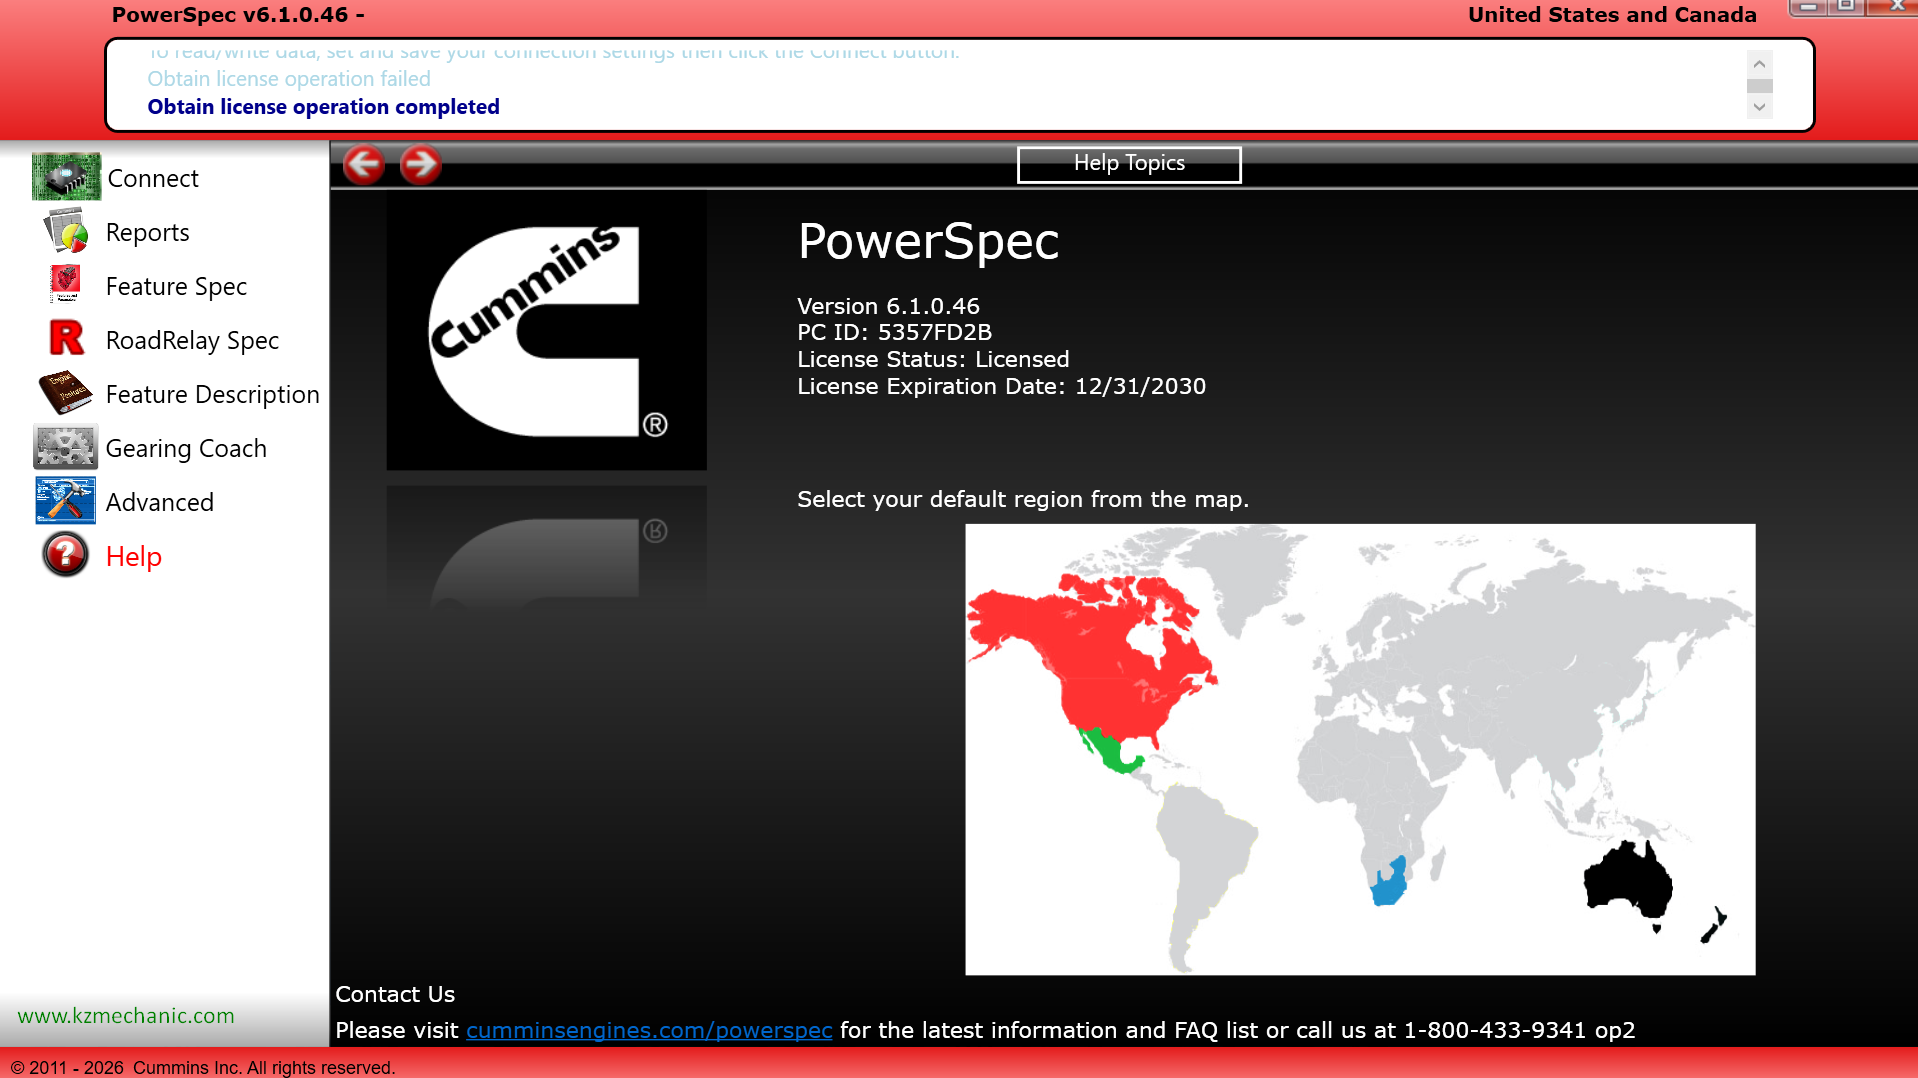The height and width of the screenshot is (1078, 1918).
Task: Click 'Select your default region from the map' text
Action: tap(1023, 499)
